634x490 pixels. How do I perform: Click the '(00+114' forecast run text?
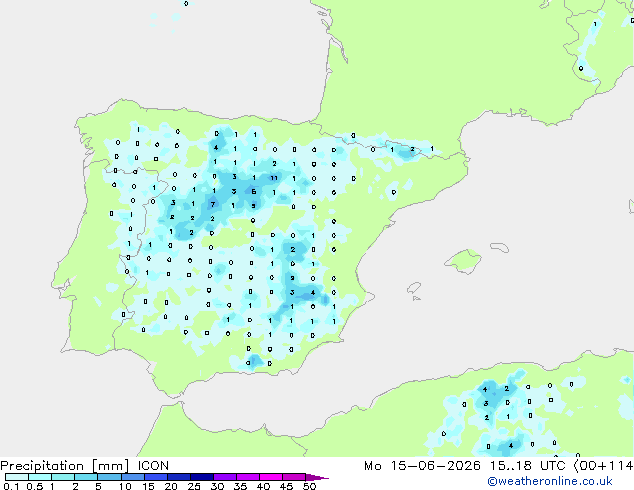point(603,466)
